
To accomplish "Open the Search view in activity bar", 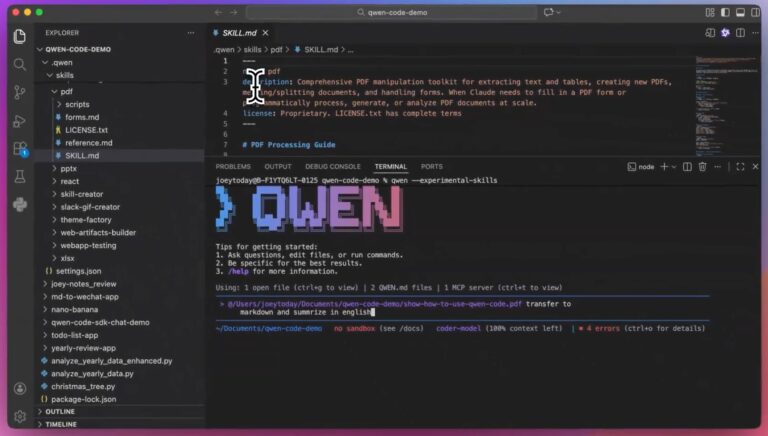I will [20, 64].
